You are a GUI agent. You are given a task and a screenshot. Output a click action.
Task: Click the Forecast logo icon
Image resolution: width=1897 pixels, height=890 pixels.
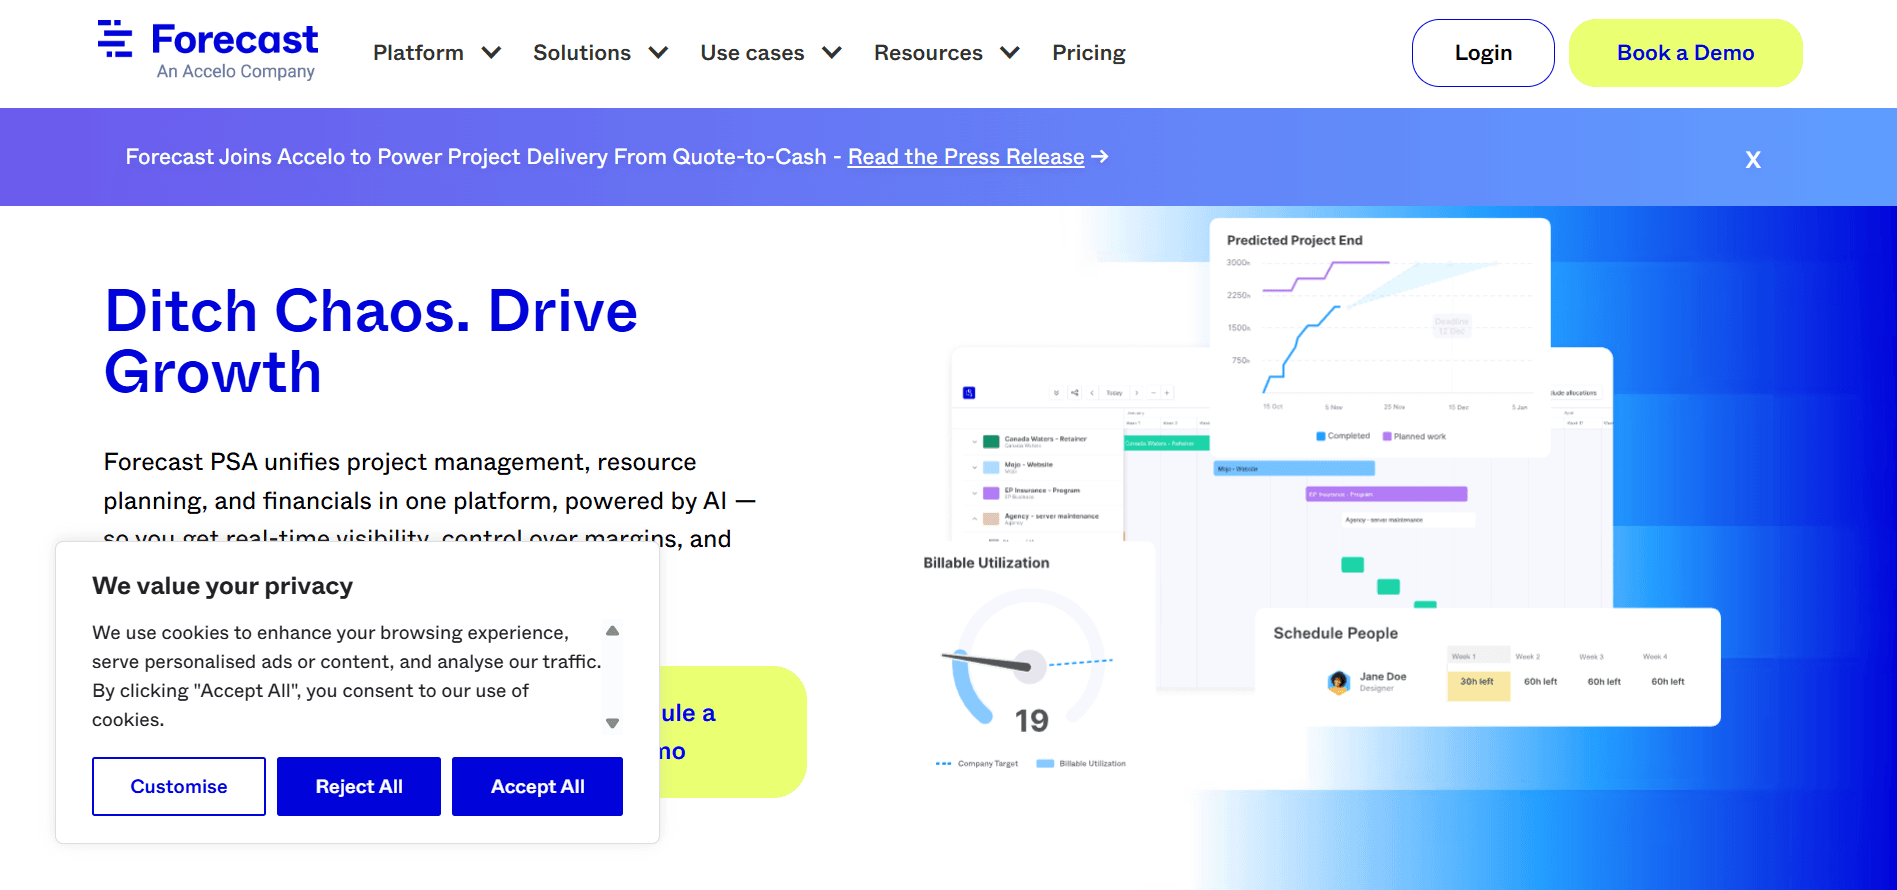tap(115, 39)
